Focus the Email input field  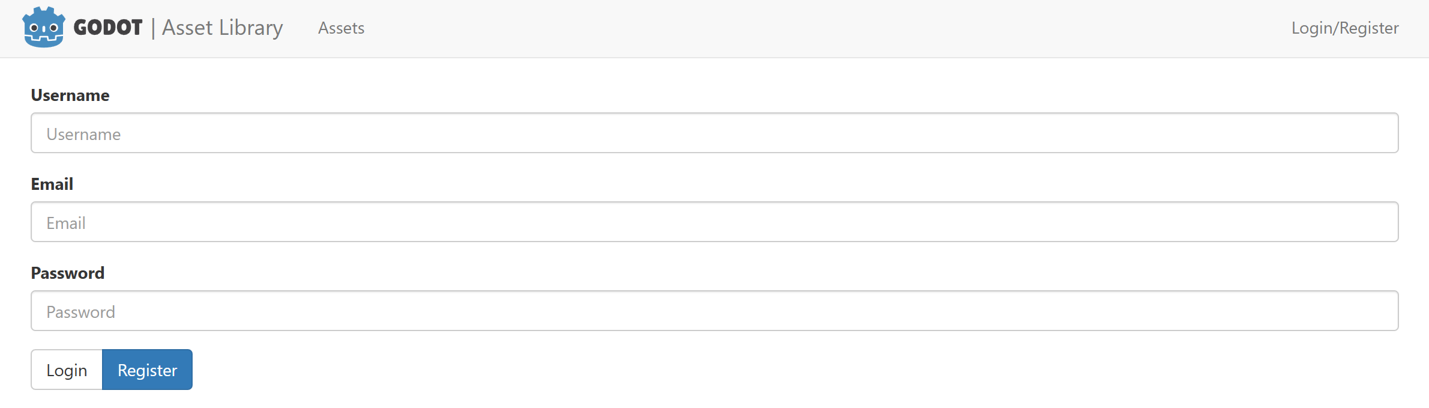pyautogui.click(x=714, y=222)
